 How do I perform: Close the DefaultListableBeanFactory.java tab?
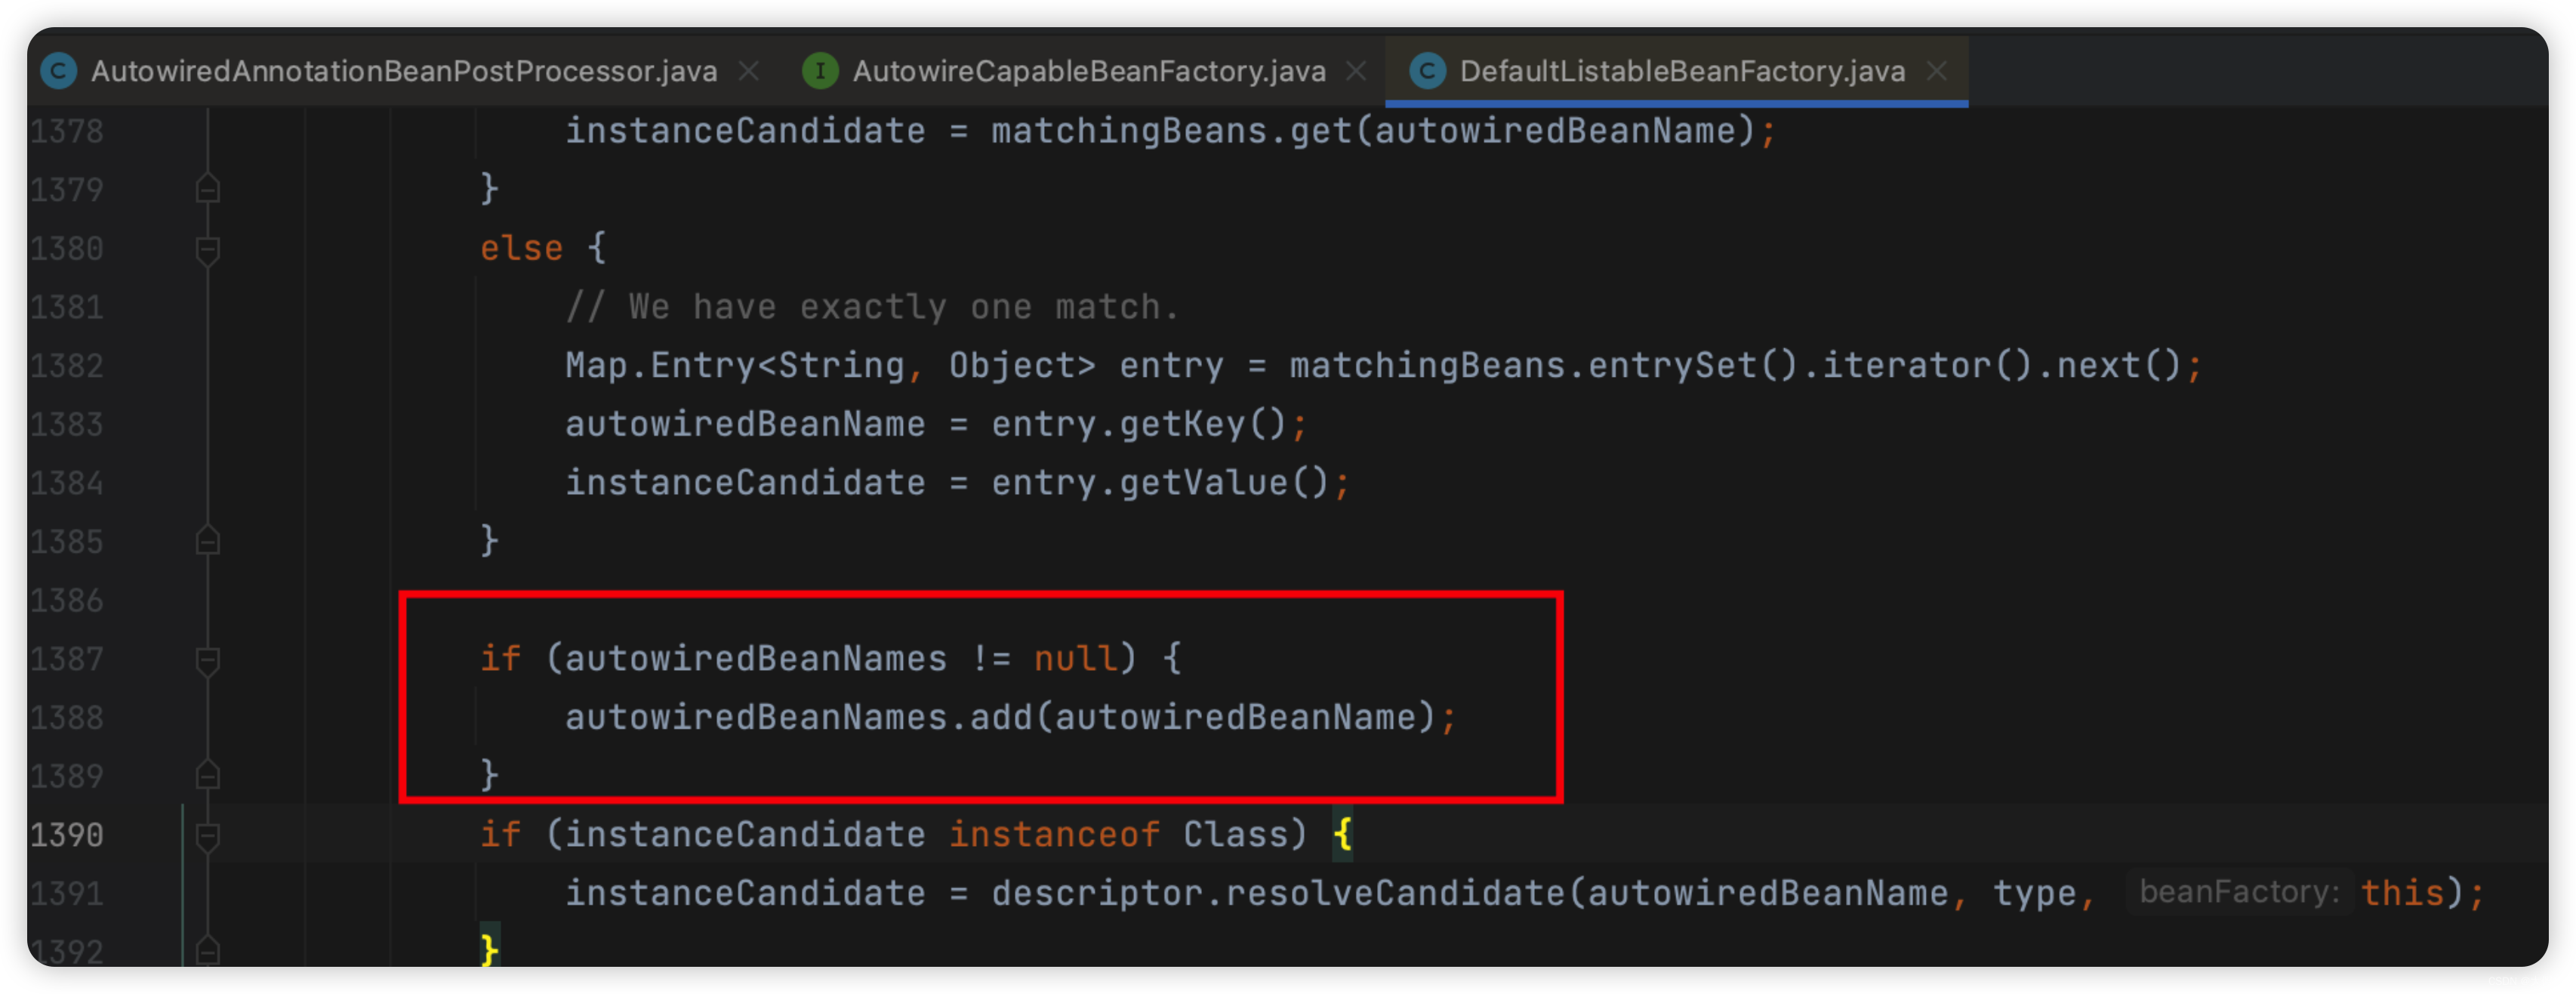(1937, 71)
